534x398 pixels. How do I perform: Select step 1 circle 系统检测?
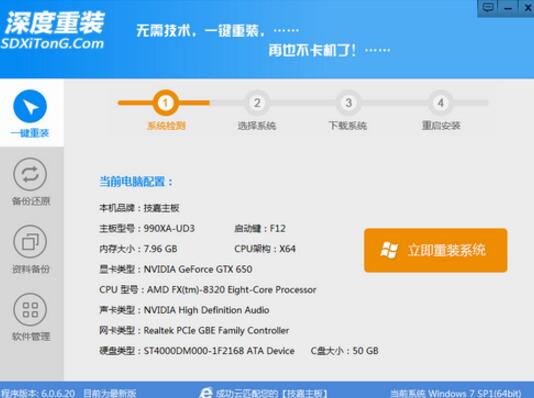166,102
